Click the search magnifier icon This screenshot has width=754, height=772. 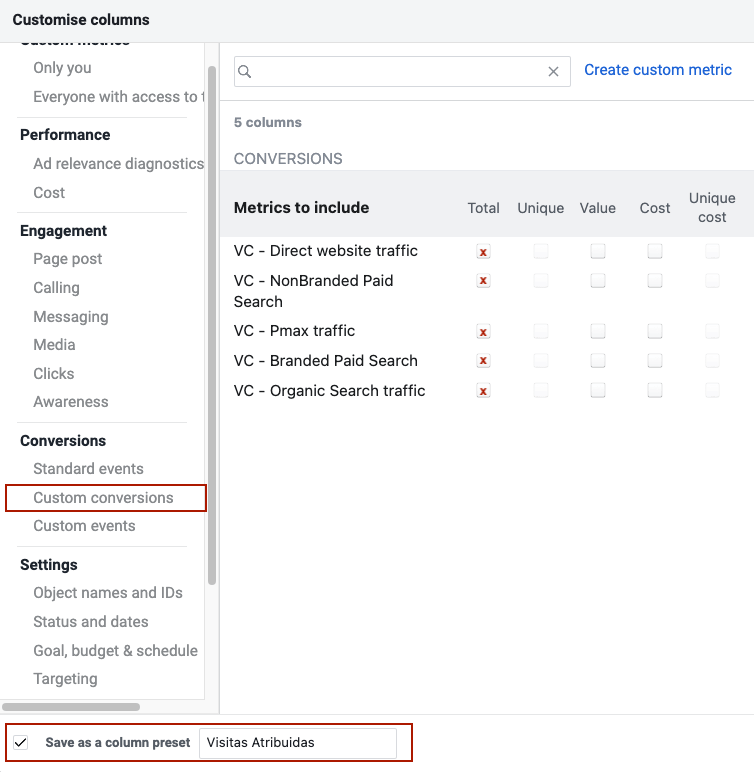pyautogui.click(x=245, y=72)
